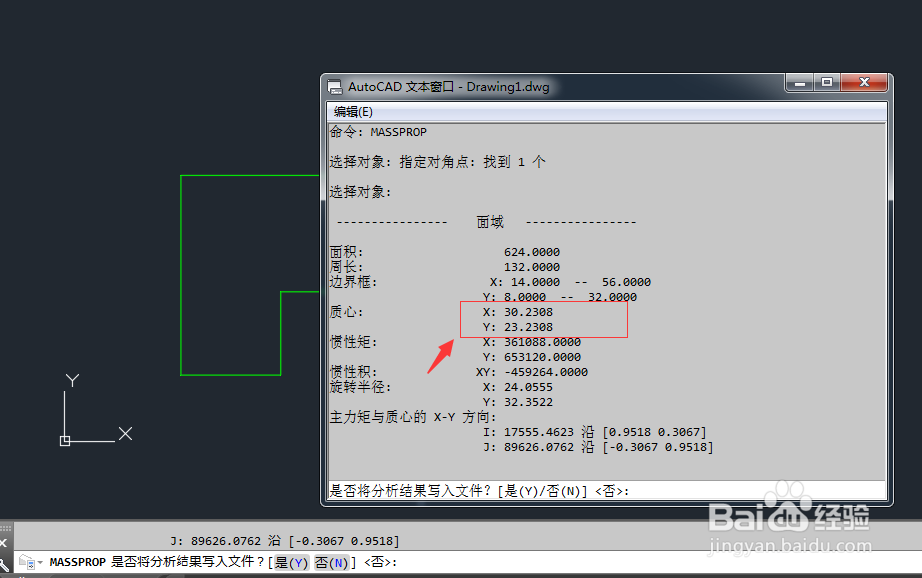Screen dimensions: 922x578
Task: Click the 选择对象: 指定对角点 line
Action: (x=437, y=162)
